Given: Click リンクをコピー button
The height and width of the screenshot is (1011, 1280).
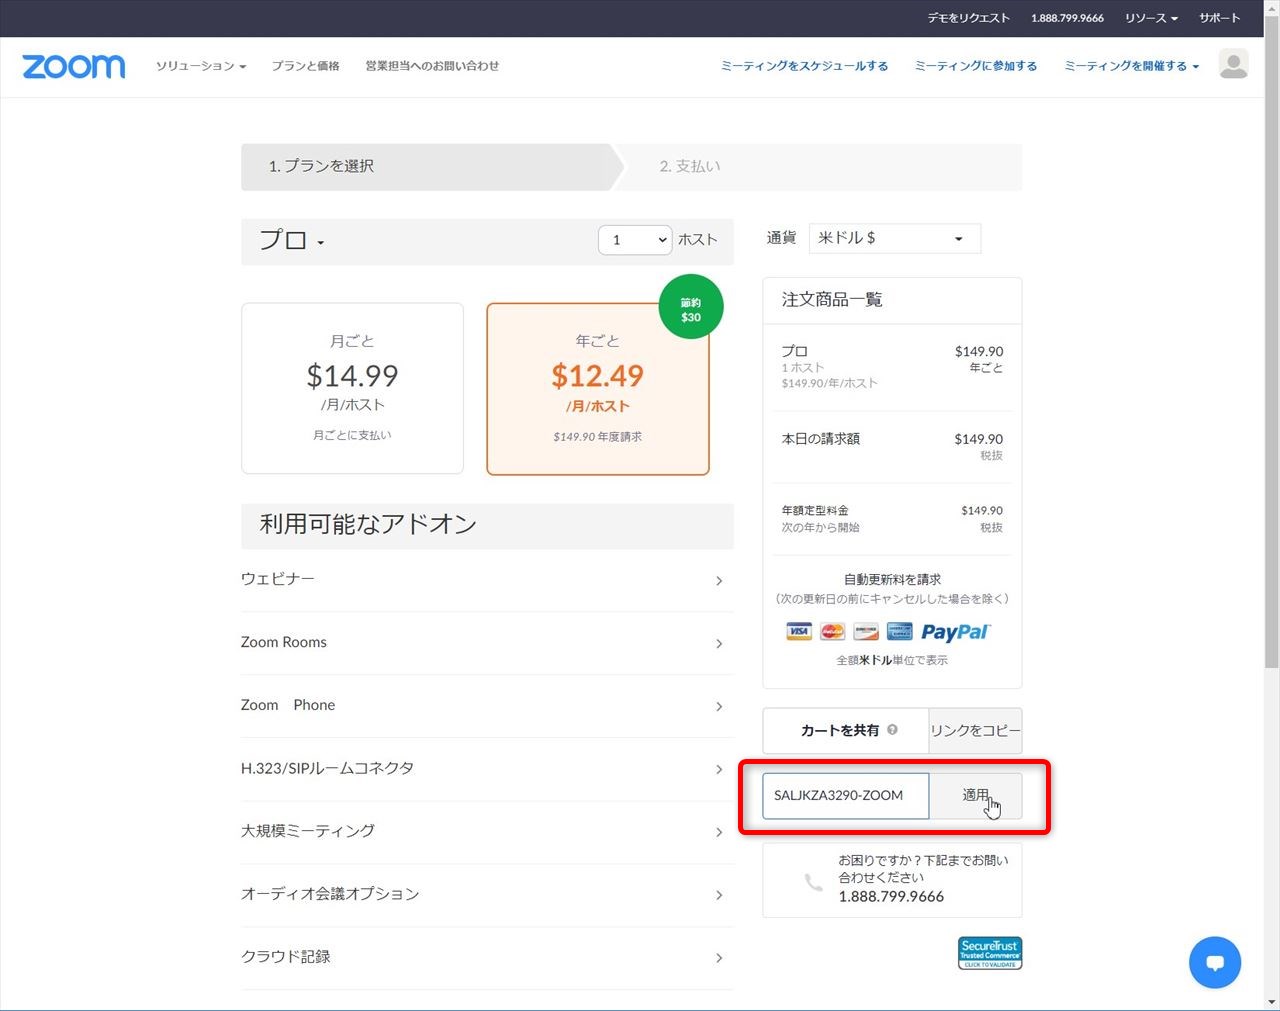Looking at the screenshot, I should click(975, 730).
